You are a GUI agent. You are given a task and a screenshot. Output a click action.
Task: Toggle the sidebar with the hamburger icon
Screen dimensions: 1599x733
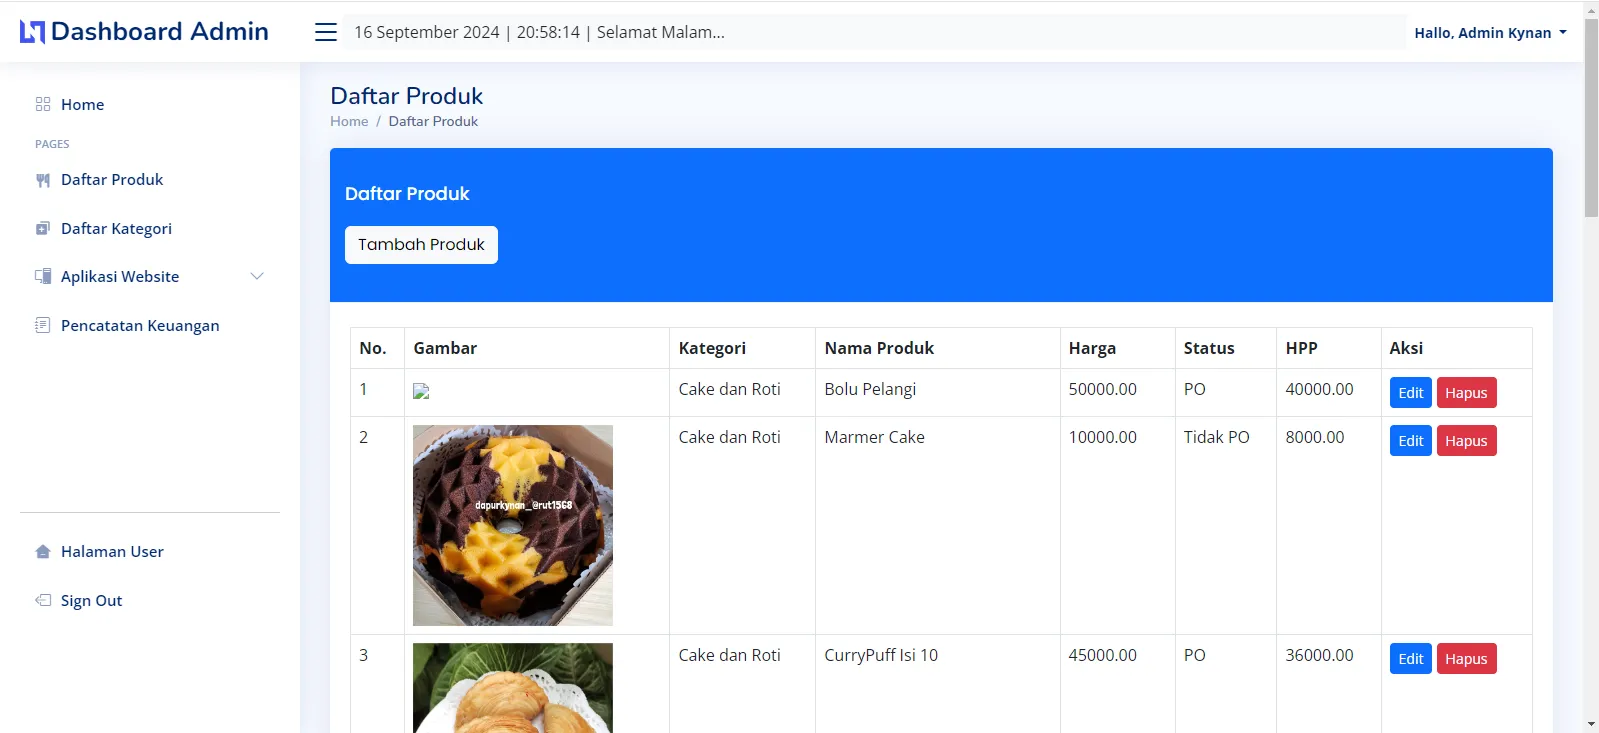[x=326, y=32]
